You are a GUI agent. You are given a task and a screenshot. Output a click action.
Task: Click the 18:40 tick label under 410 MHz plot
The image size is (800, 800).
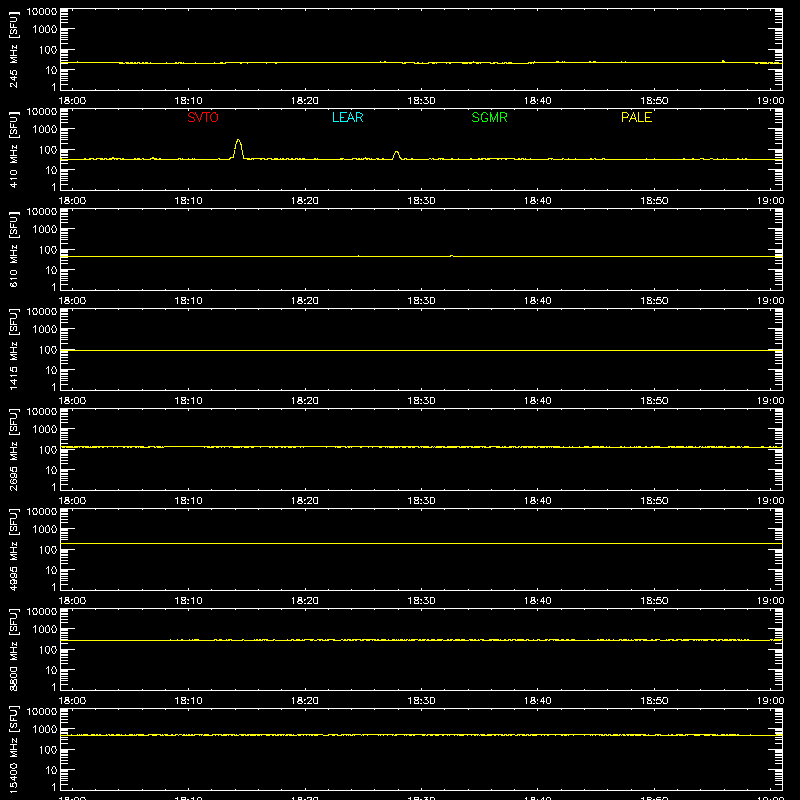[x=538, y=201]
